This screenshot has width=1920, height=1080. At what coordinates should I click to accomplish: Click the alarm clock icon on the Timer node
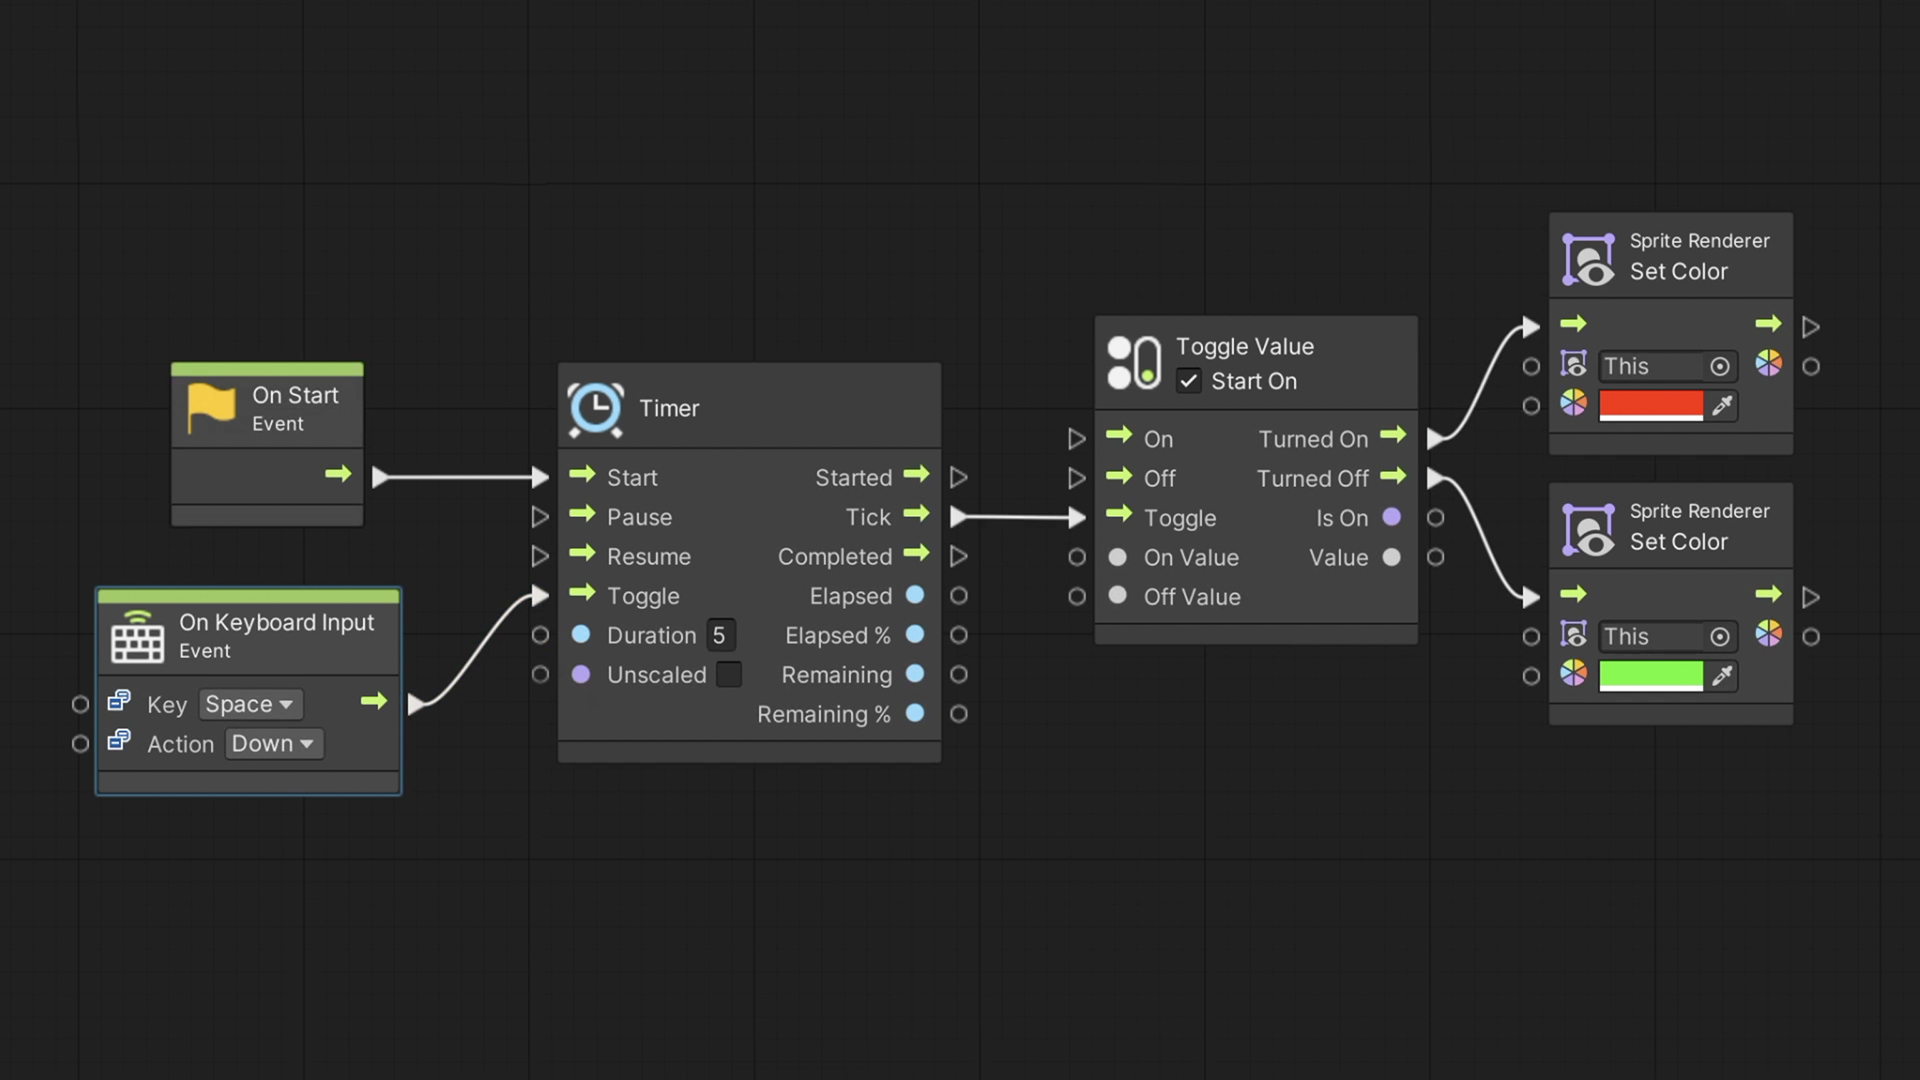click(596, 408)
